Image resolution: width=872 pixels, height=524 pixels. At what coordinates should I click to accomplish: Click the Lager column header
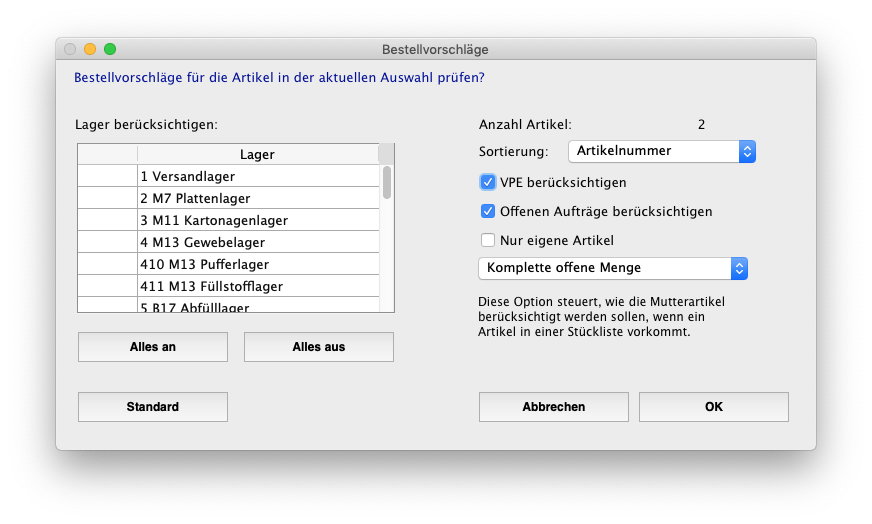[x=257, y=154]
